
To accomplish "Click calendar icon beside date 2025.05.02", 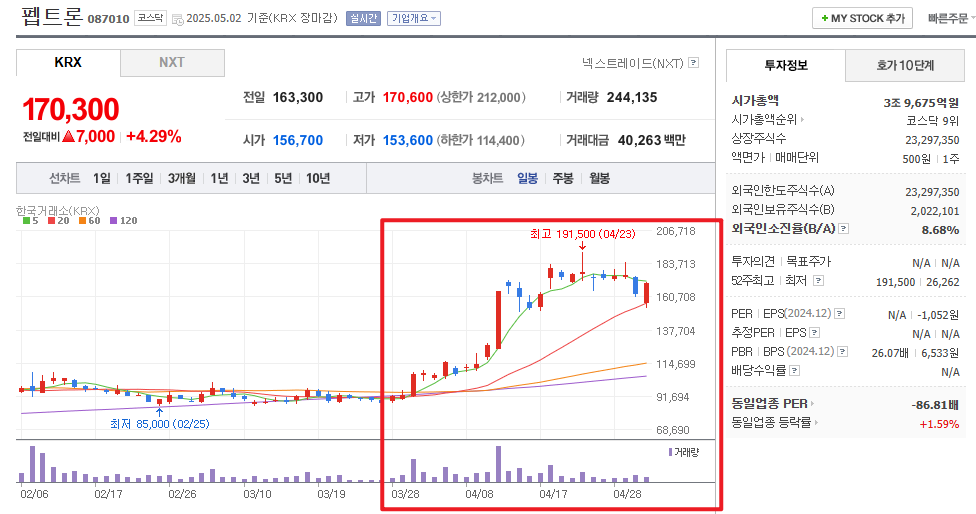I will pos(177,19).
